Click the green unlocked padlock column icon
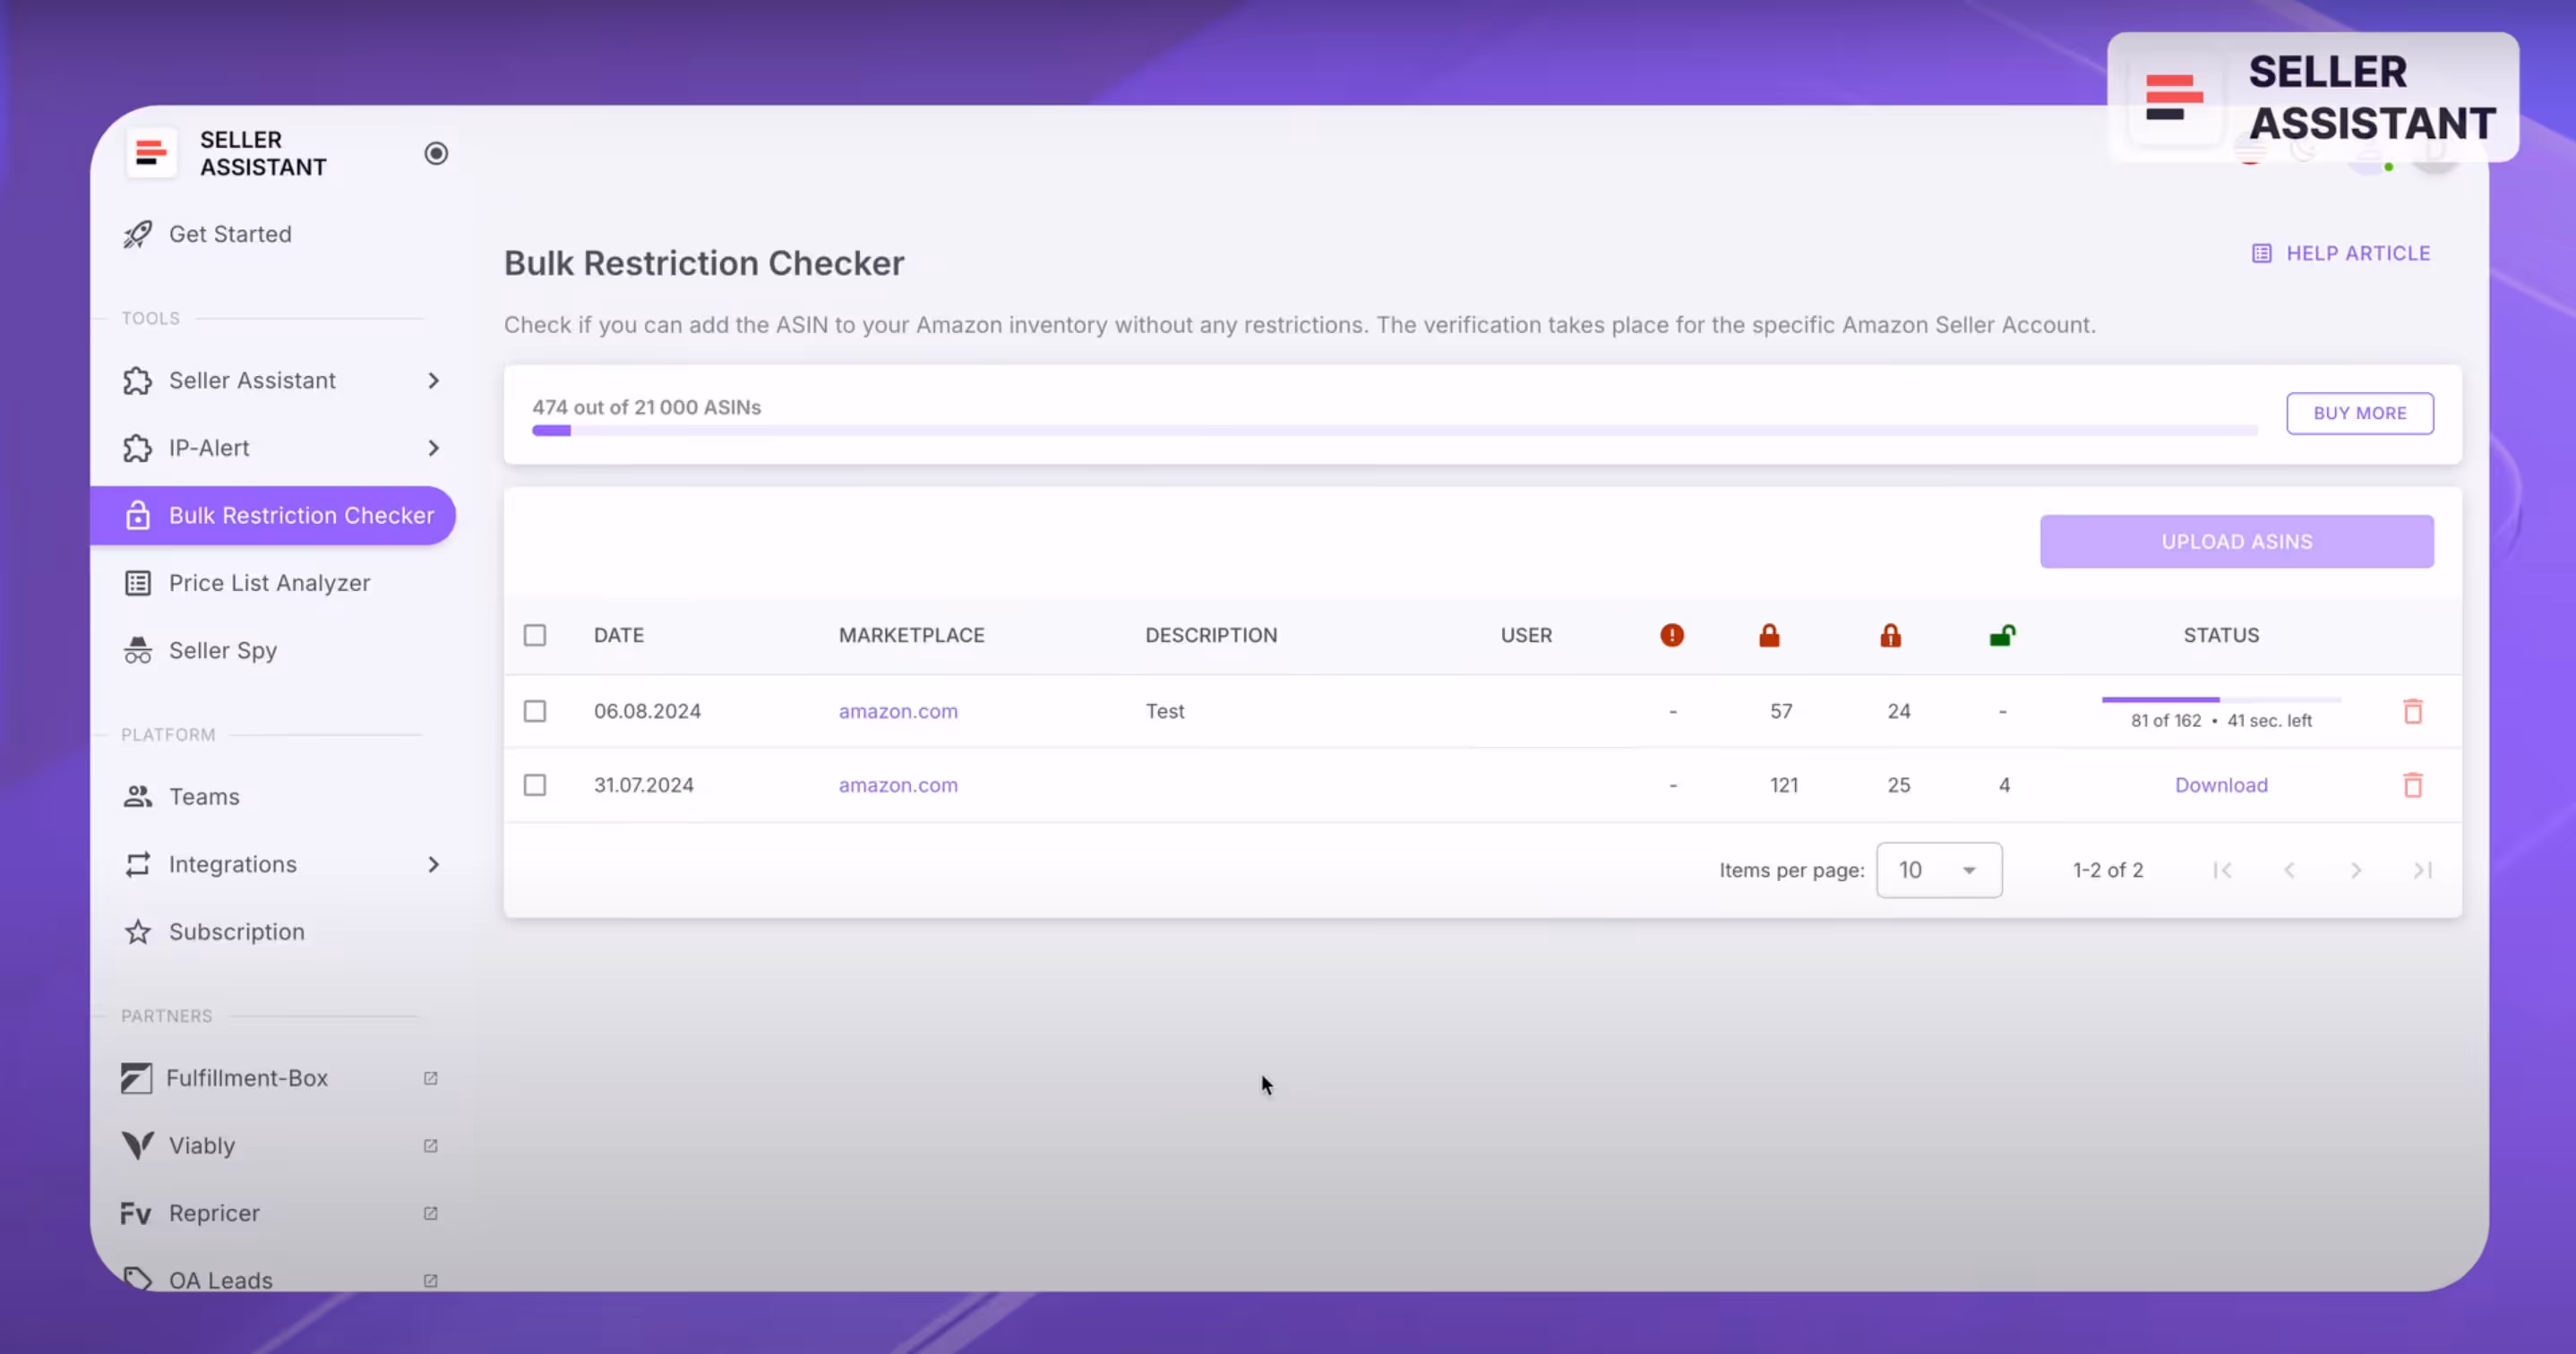2576x1354 pixels. [2001, 635]
